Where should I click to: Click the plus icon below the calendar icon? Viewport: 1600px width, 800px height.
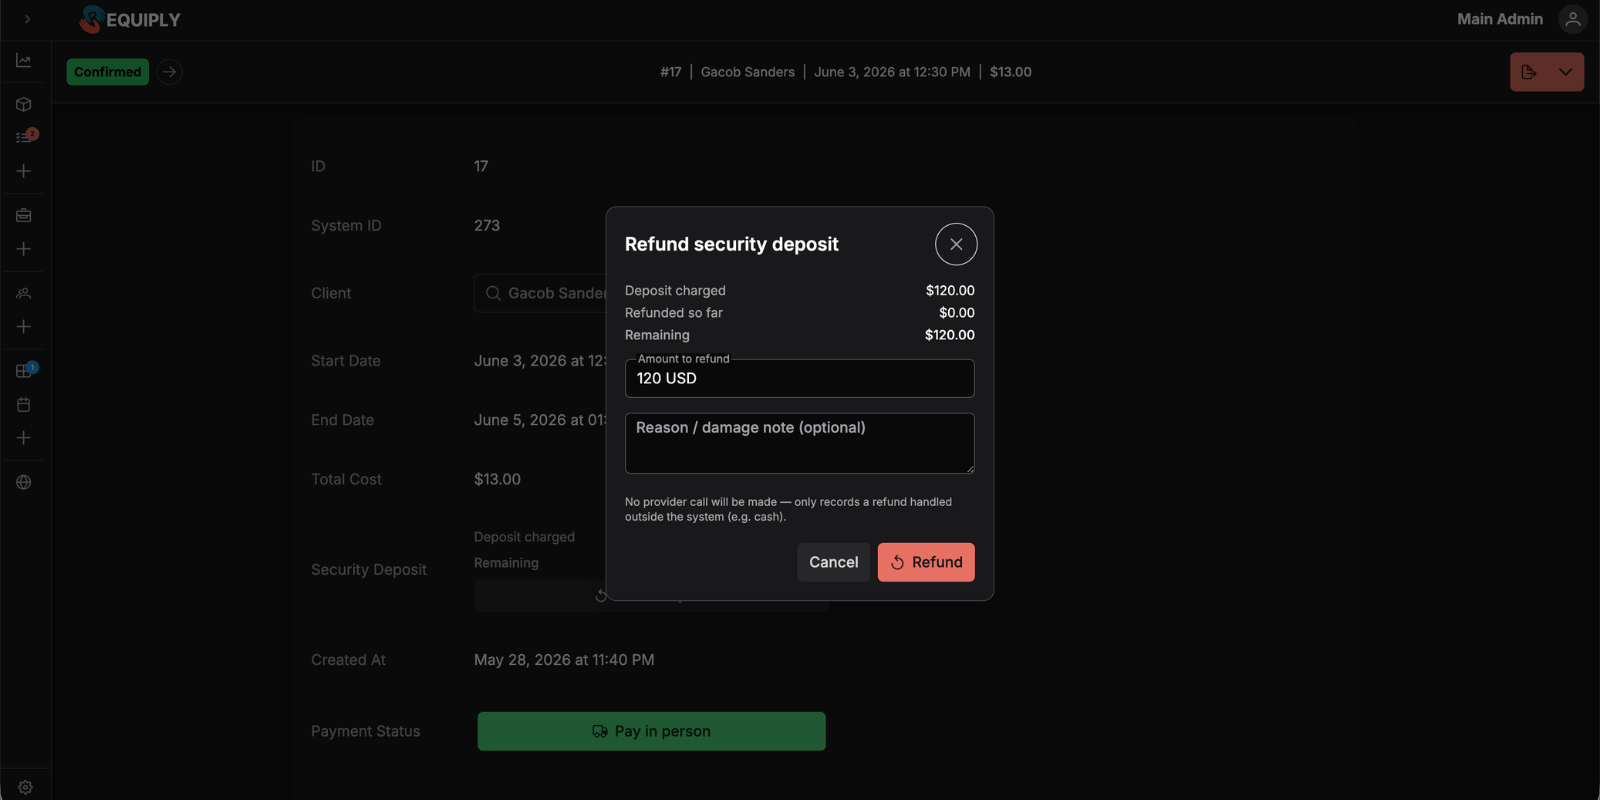[x=24, y=438]
